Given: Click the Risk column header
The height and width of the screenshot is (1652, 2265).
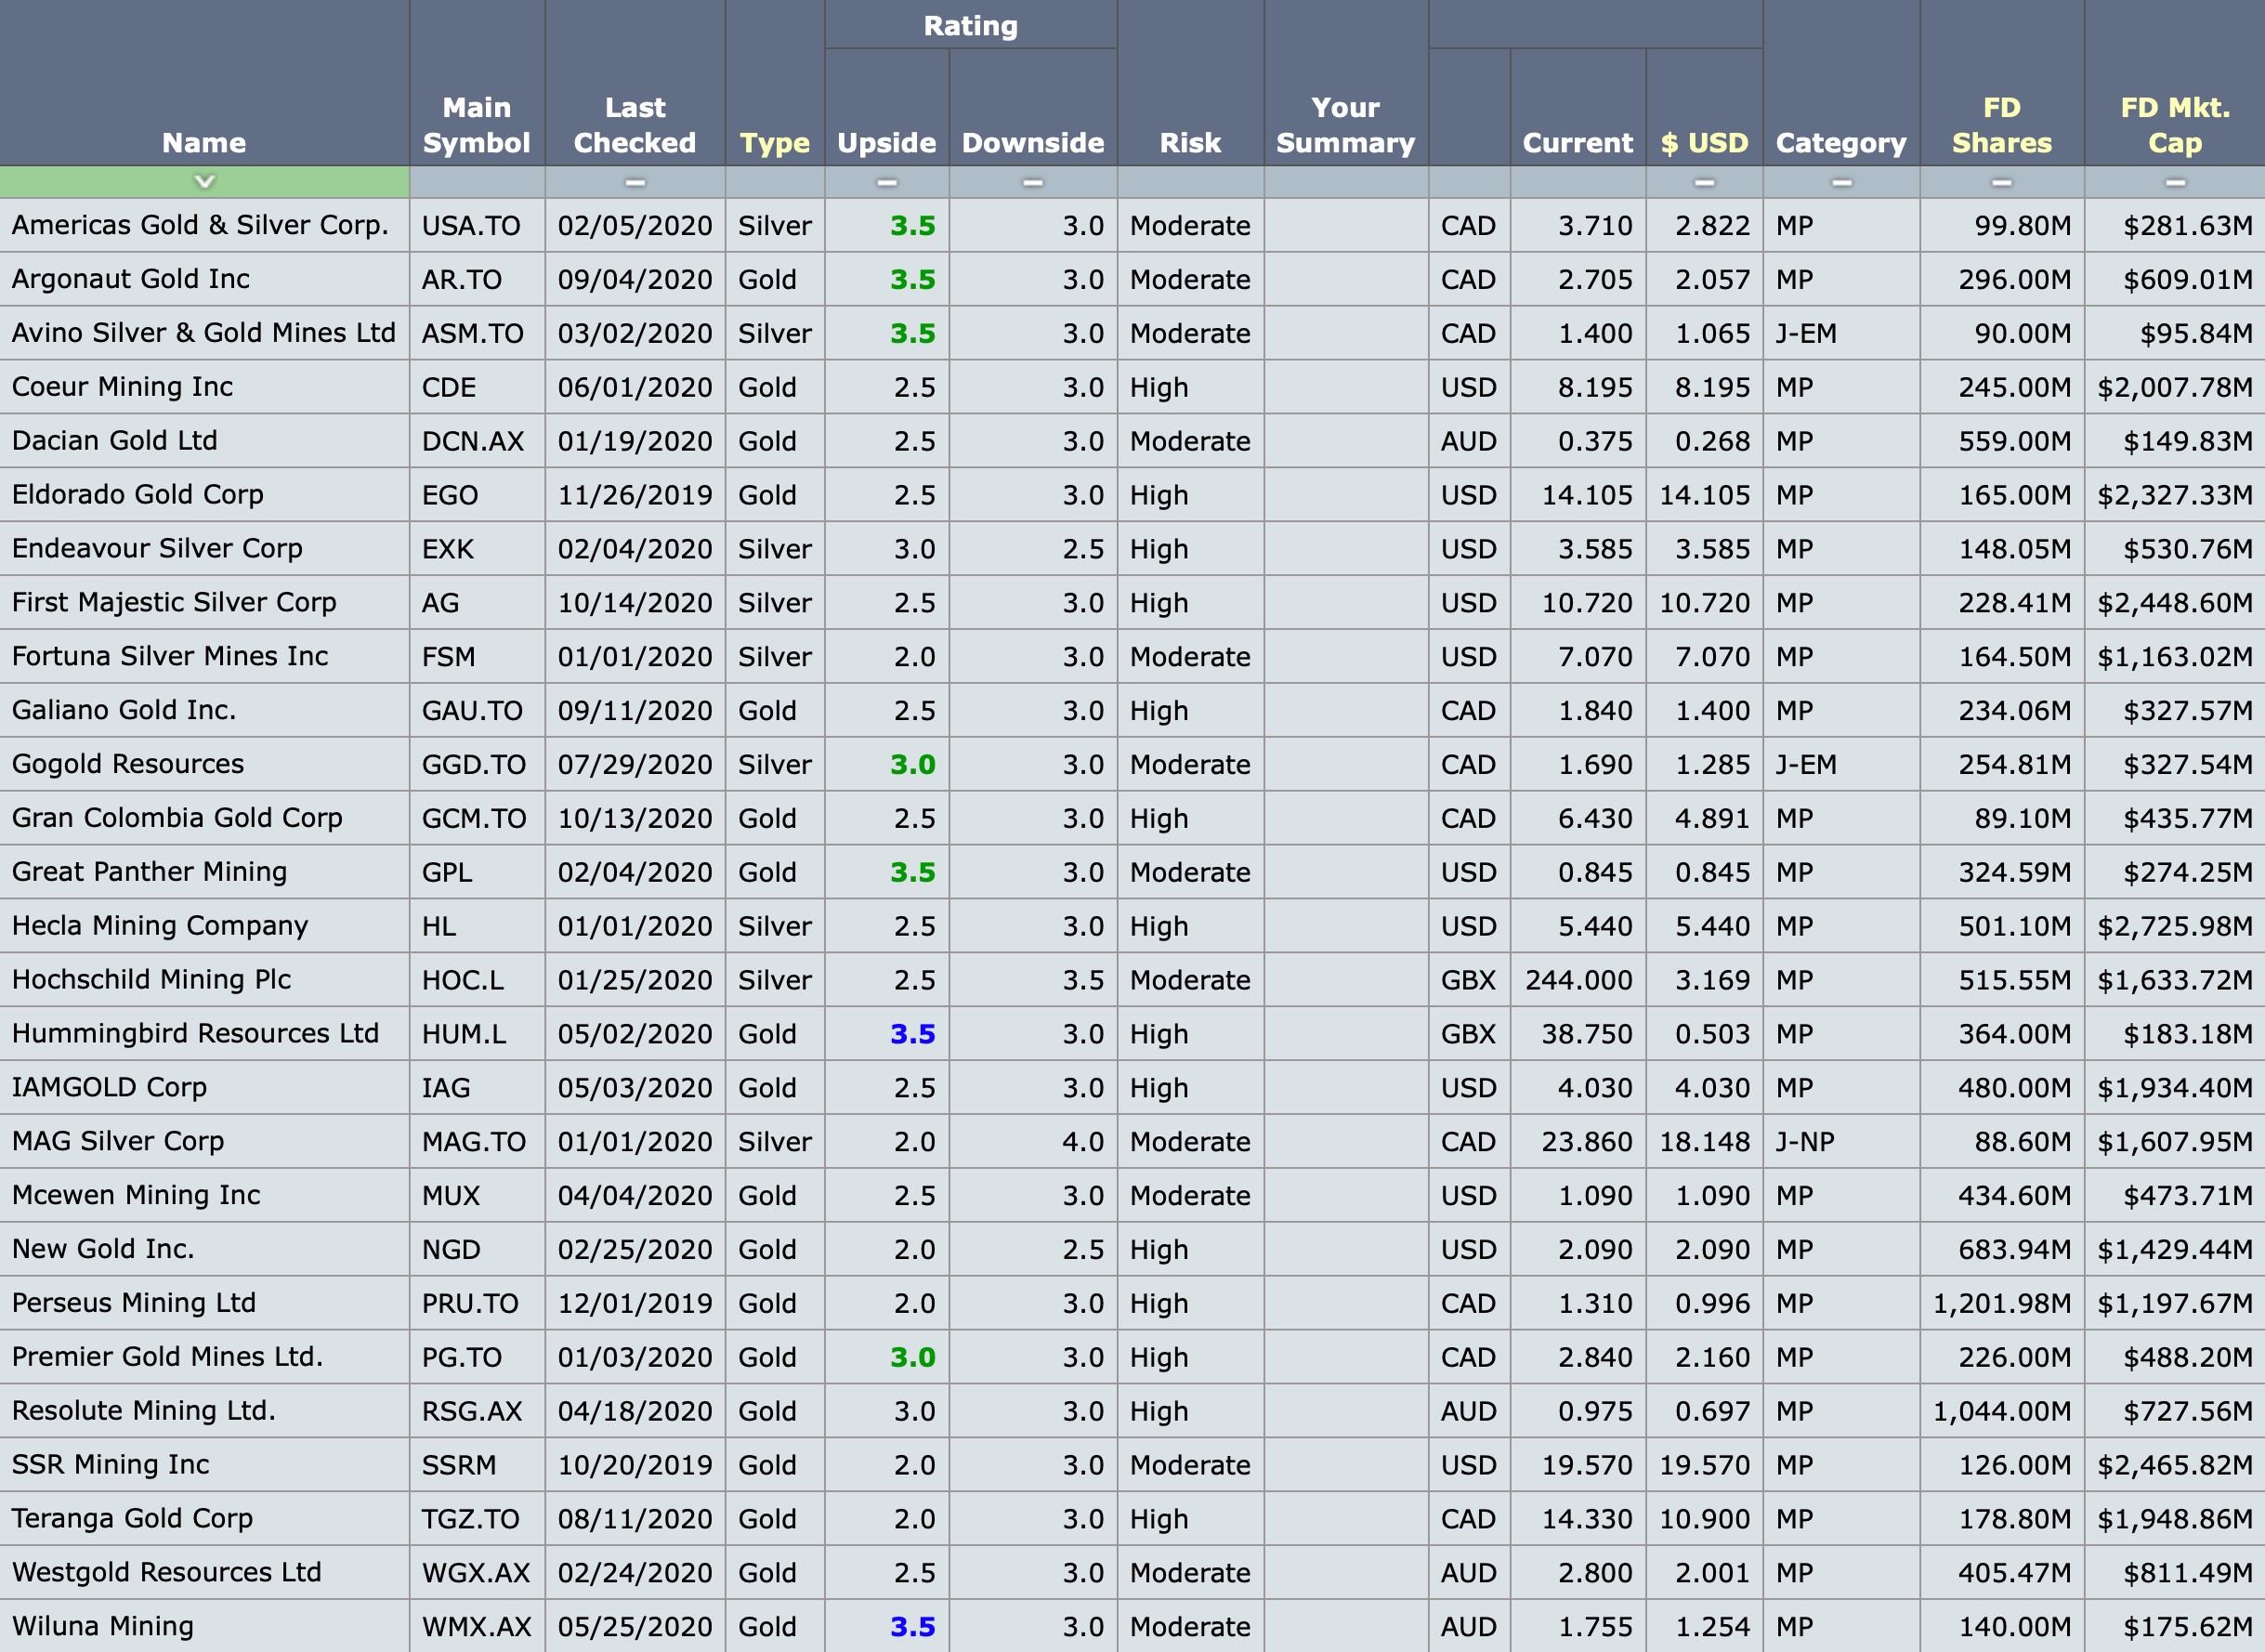Looking at the screenshot, I should click(x=1190, y=143).
